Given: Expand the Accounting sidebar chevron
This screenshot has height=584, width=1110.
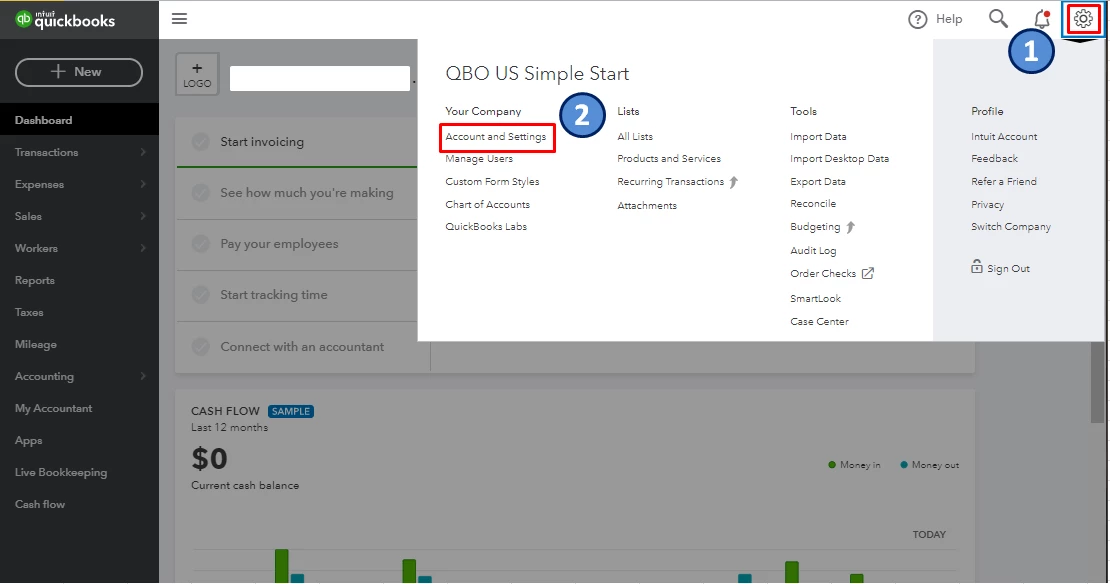Looking at the screenshot, I should tap(143, 376).
